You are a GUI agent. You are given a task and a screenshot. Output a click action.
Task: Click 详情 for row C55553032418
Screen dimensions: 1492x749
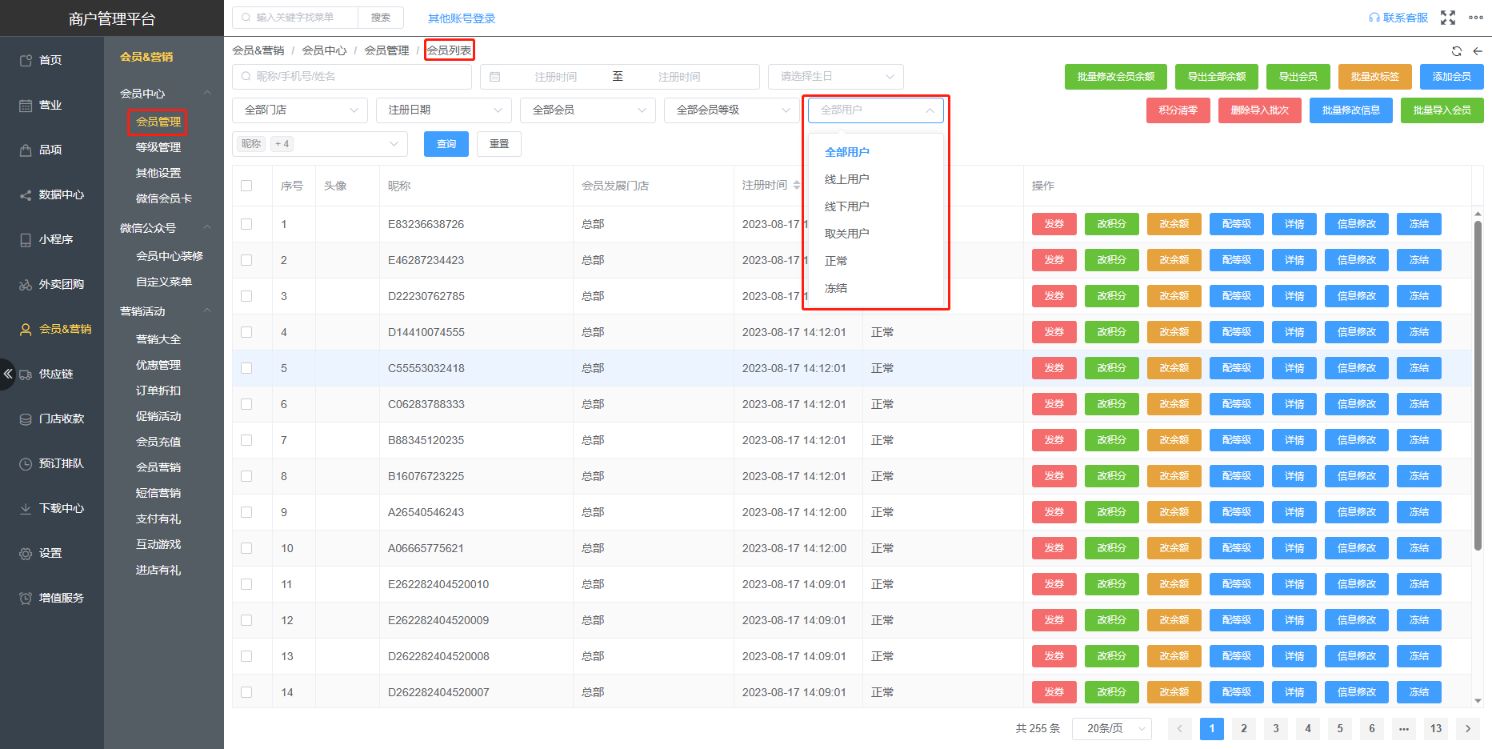[x=1294, y=368]
